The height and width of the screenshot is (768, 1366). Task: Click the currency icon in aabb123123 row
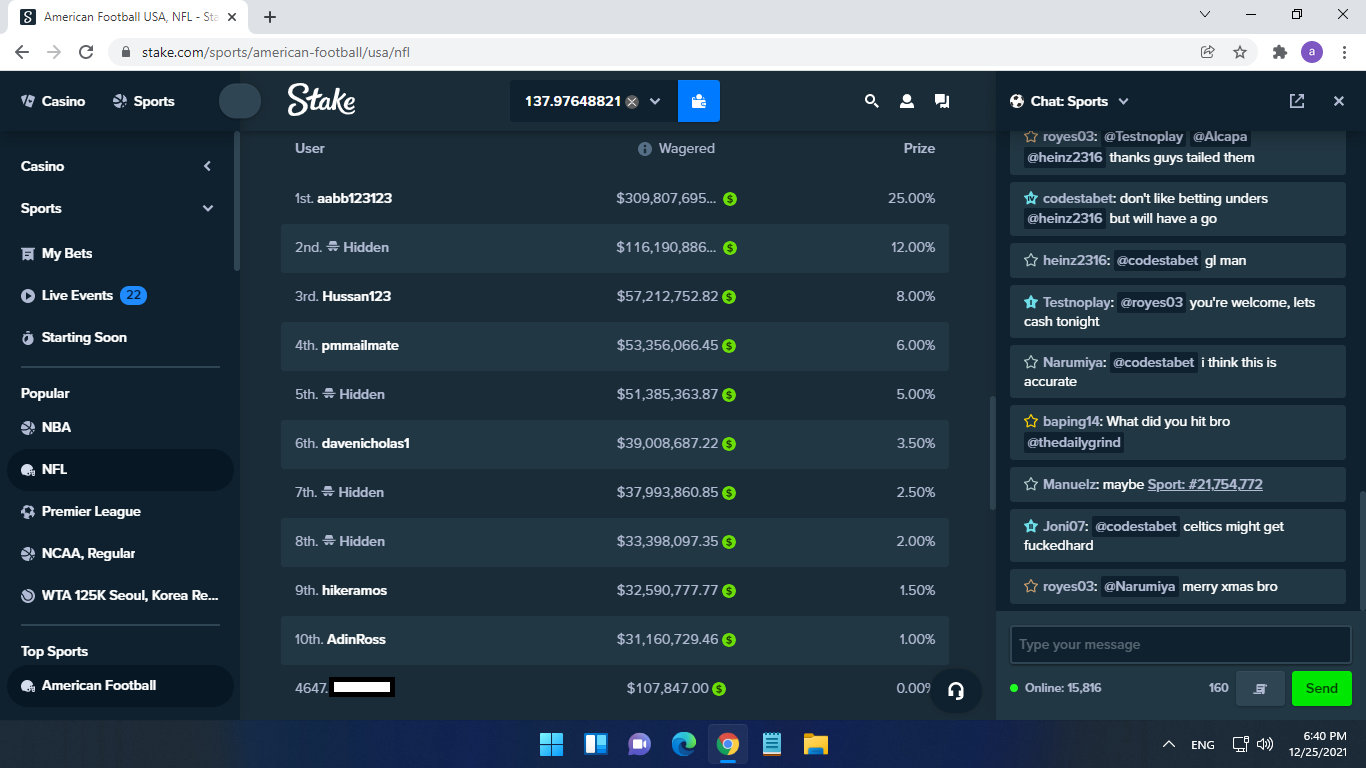coord(730,199)
